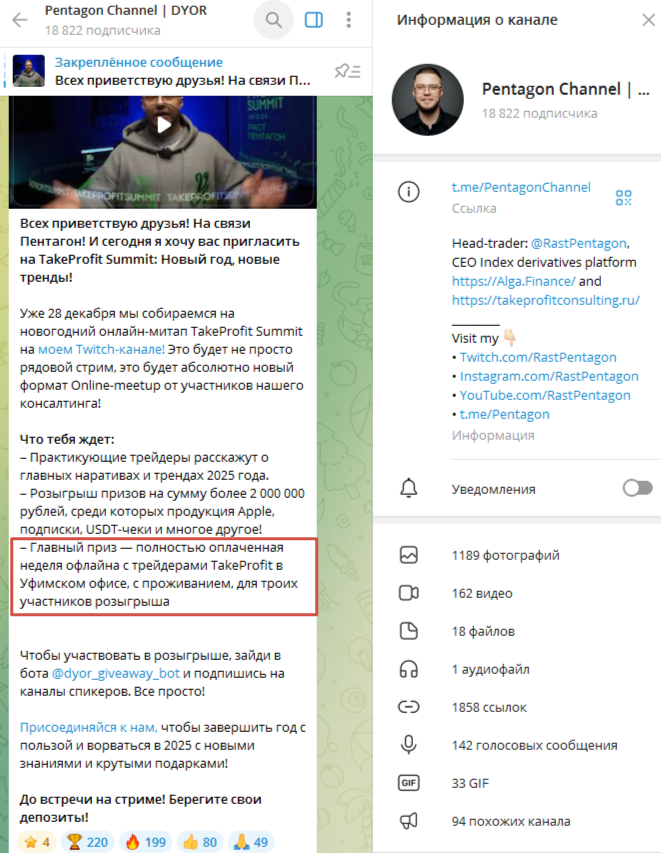Close the channel info panel
This screenshot has width=661, height=853.
pos(648,20)
